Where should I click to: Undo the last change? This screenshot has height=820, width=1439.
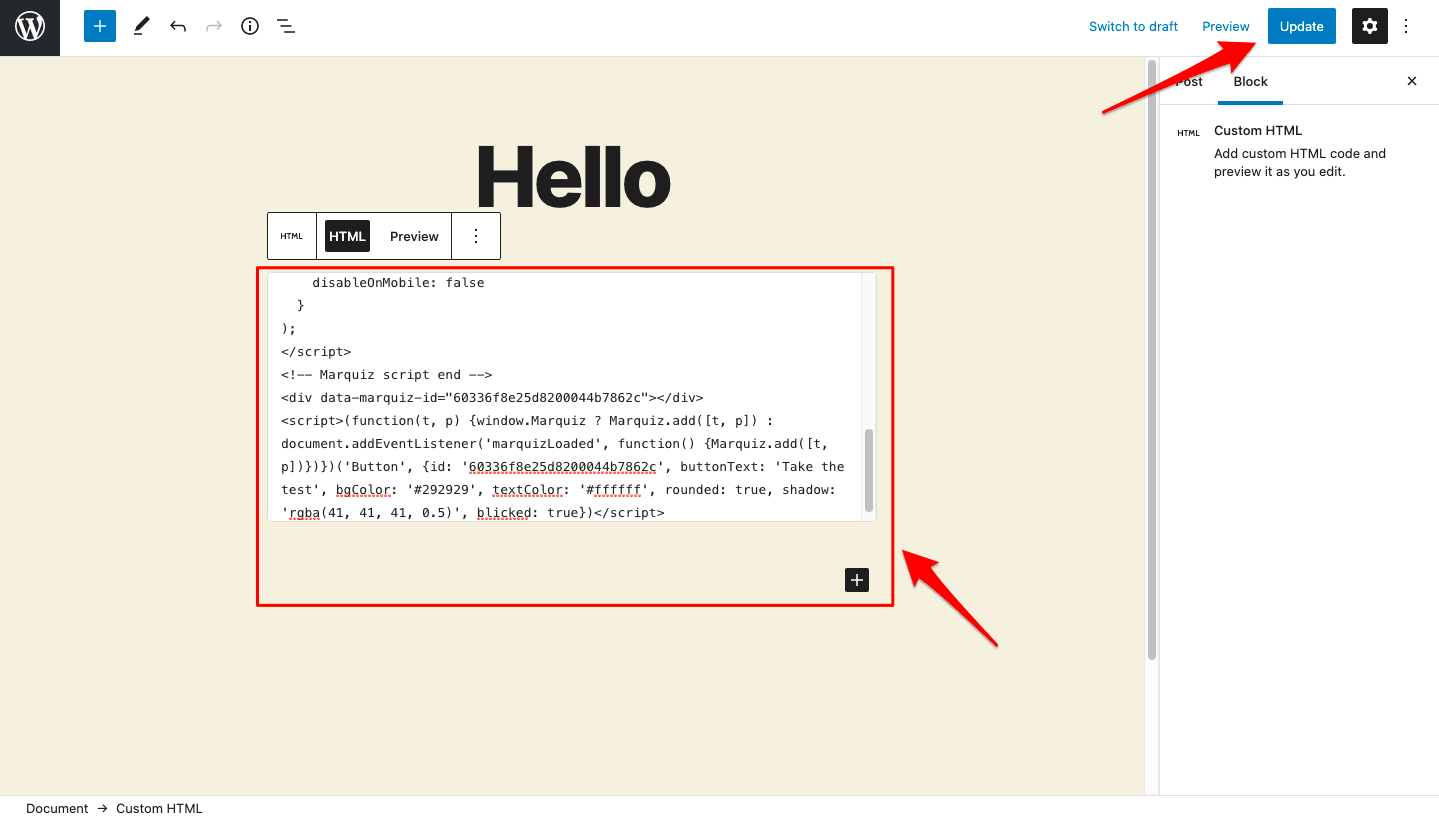click(178, 26)
